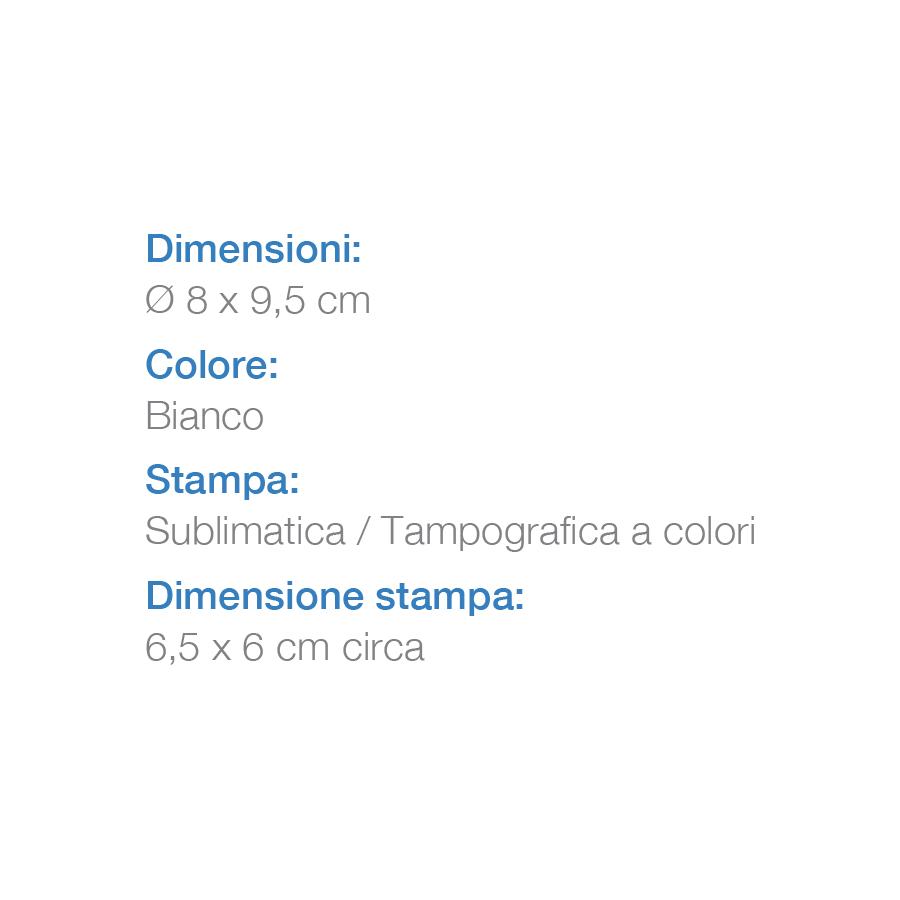Screen dimensions: 900x900
Task: Click the word "Sublimatica"
Action: pos(245,531)
